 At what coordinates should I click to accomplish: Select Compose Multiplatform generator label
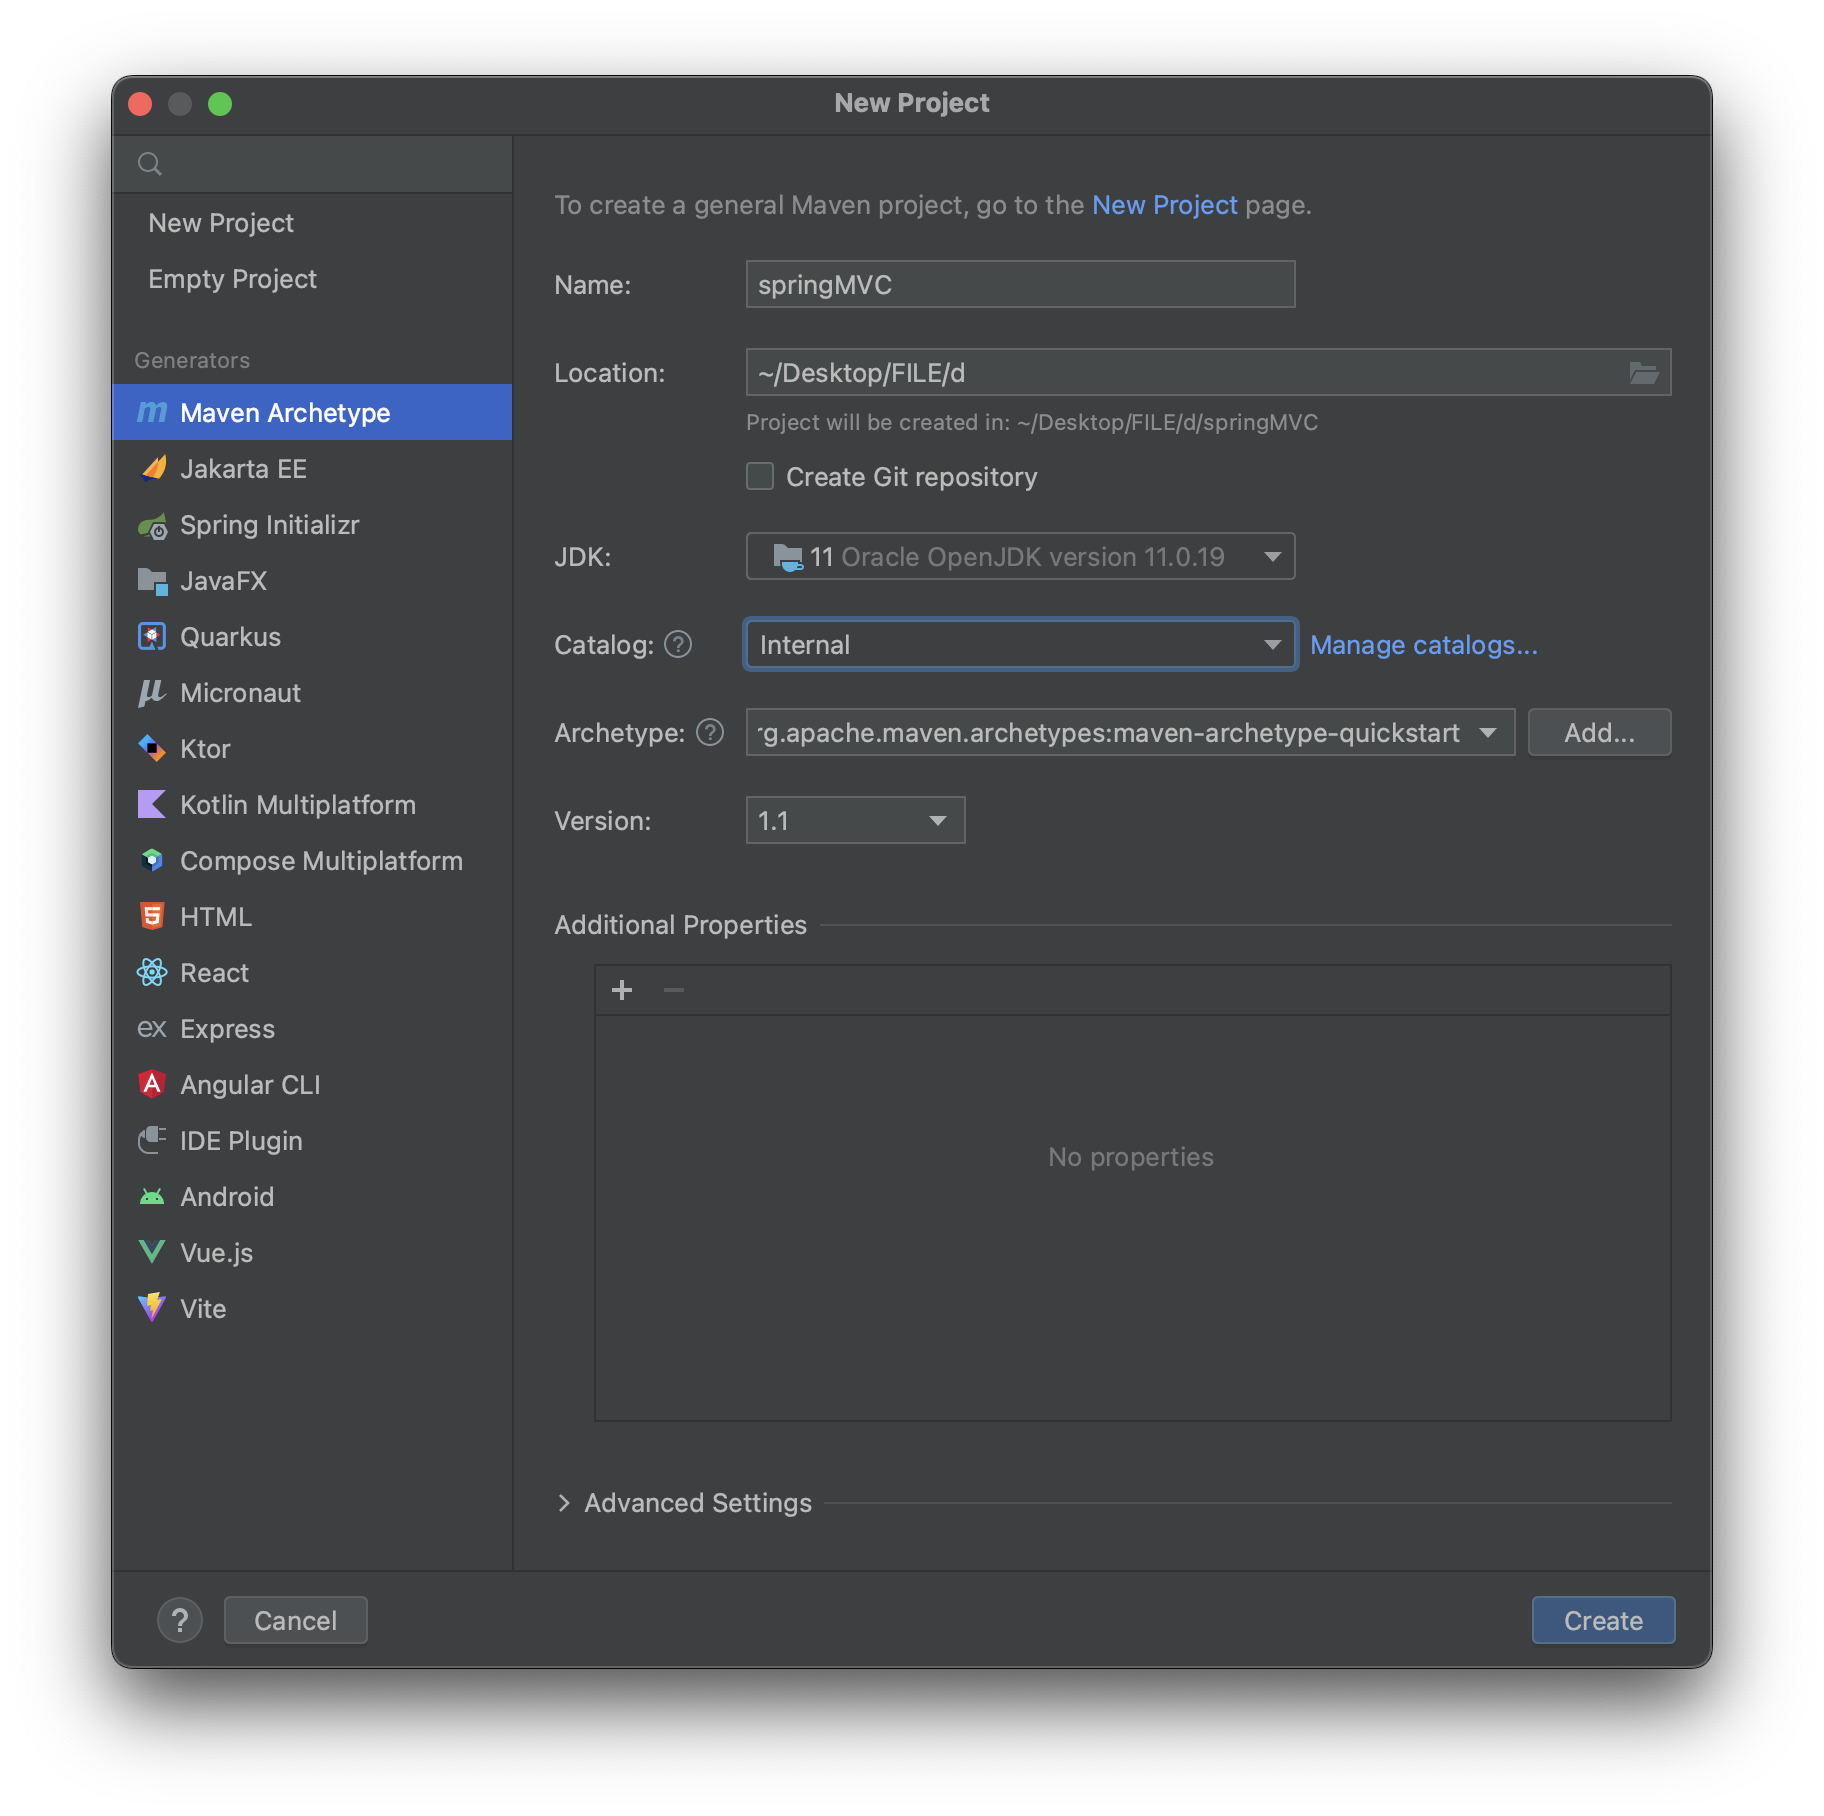[321, 861]
